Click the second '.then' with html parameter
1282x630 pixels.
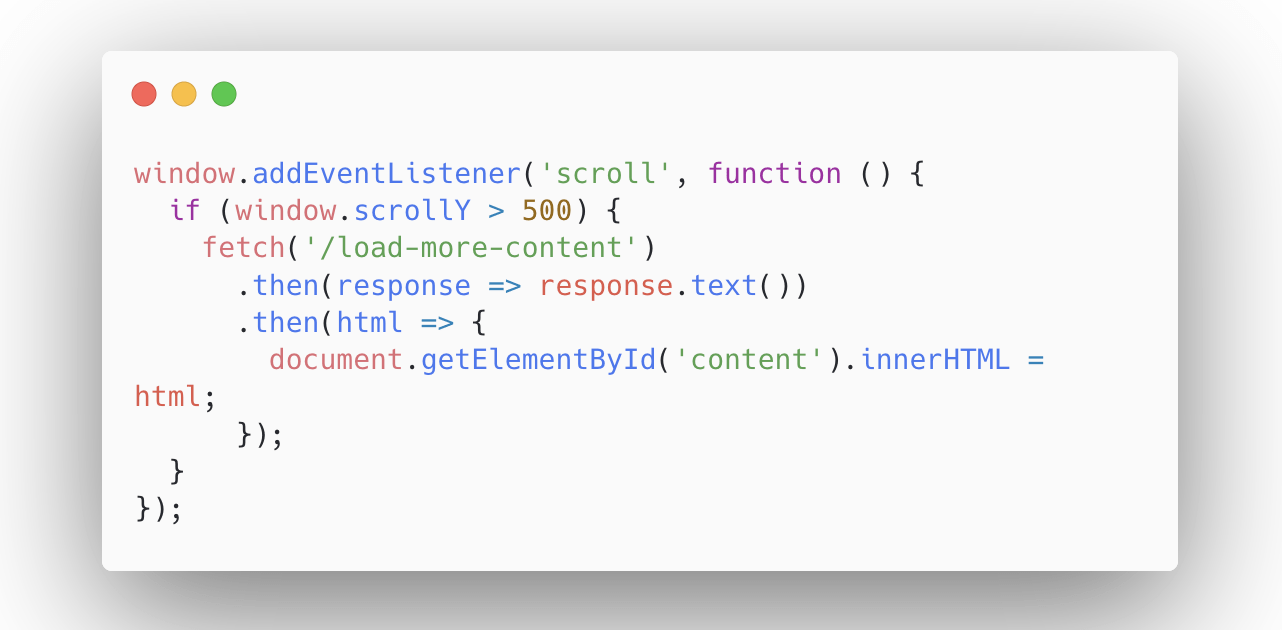click(x=320, y=323)
